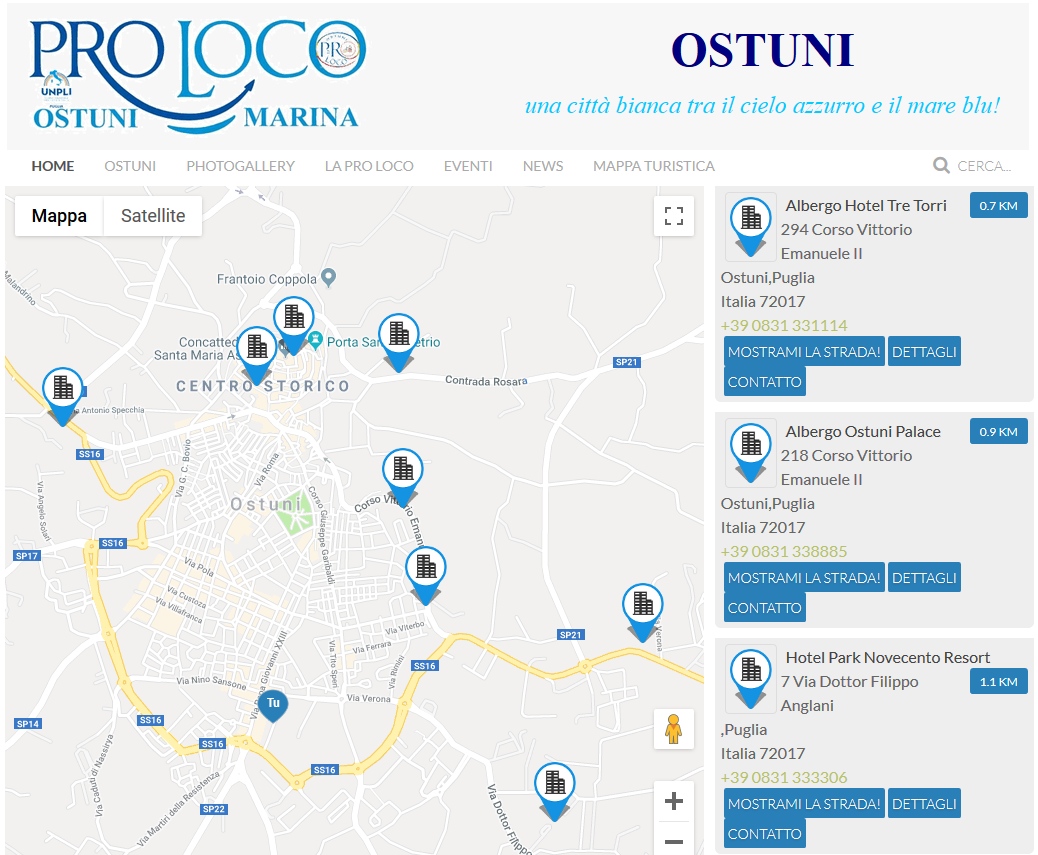
Task: Click the OSTUNI page heading
Action: tap(763, 50)
